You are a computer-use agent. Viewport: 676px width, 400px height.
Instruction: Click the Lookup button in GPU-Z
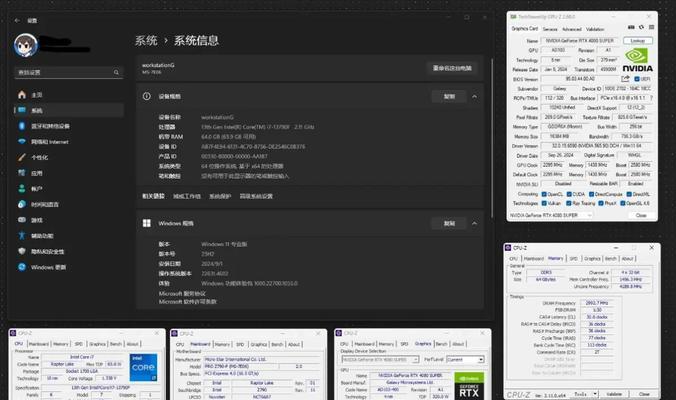point(638,41)
